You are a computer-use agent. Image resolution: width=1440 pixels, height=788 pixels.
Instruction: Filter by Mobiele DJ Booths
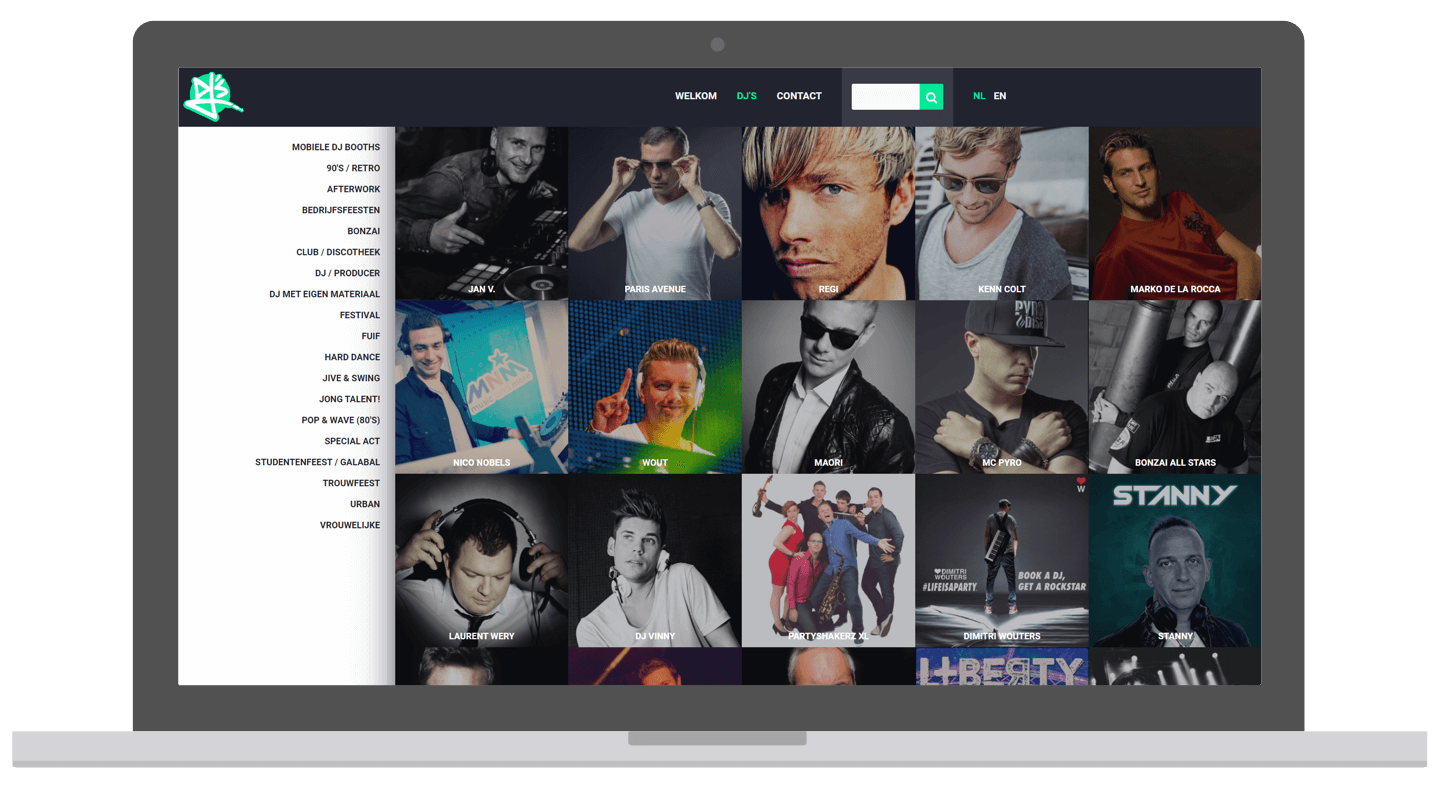(x=336, y=147)
